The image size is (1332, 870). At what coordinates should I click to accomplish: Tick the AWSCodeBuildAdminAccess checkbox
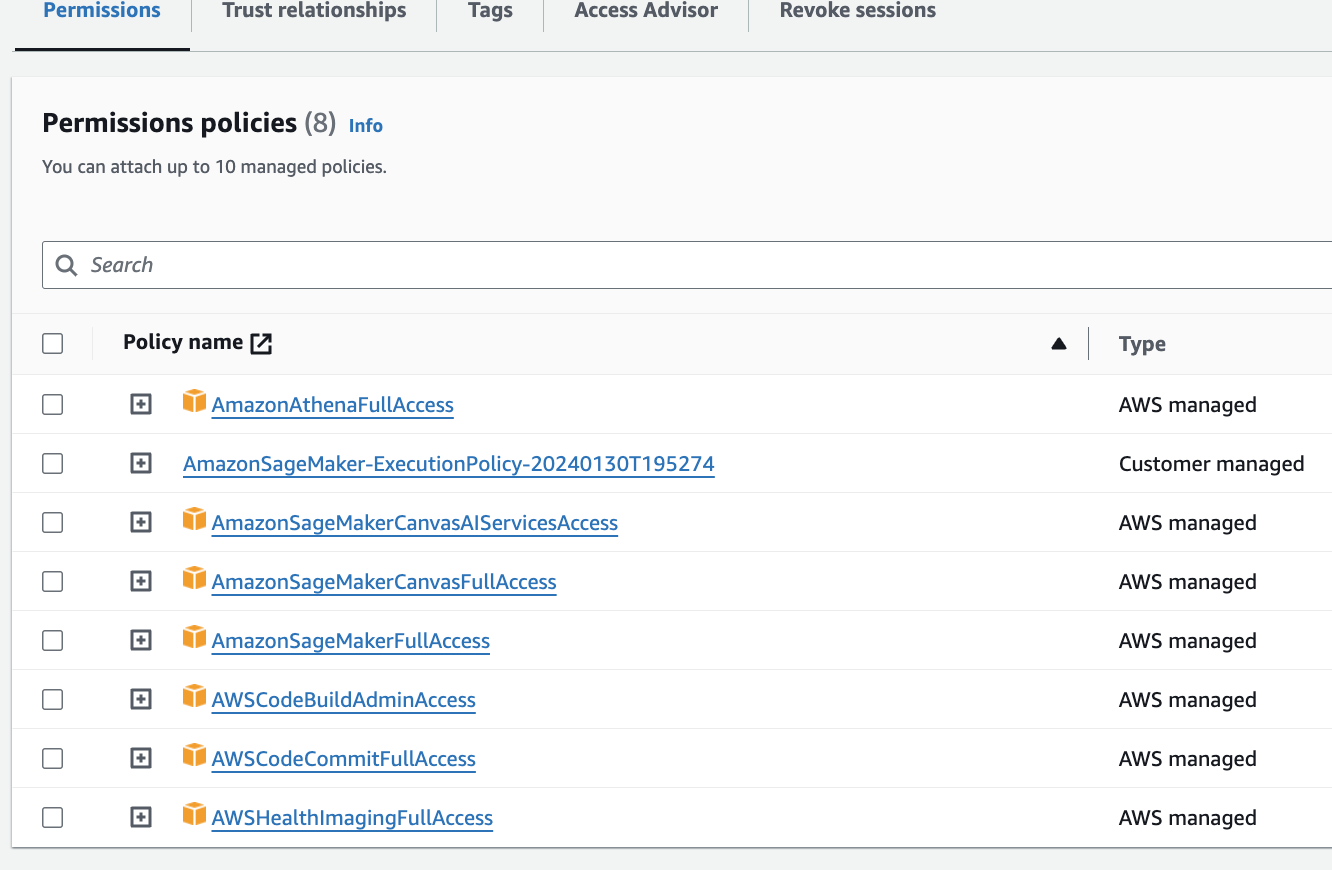53,700
